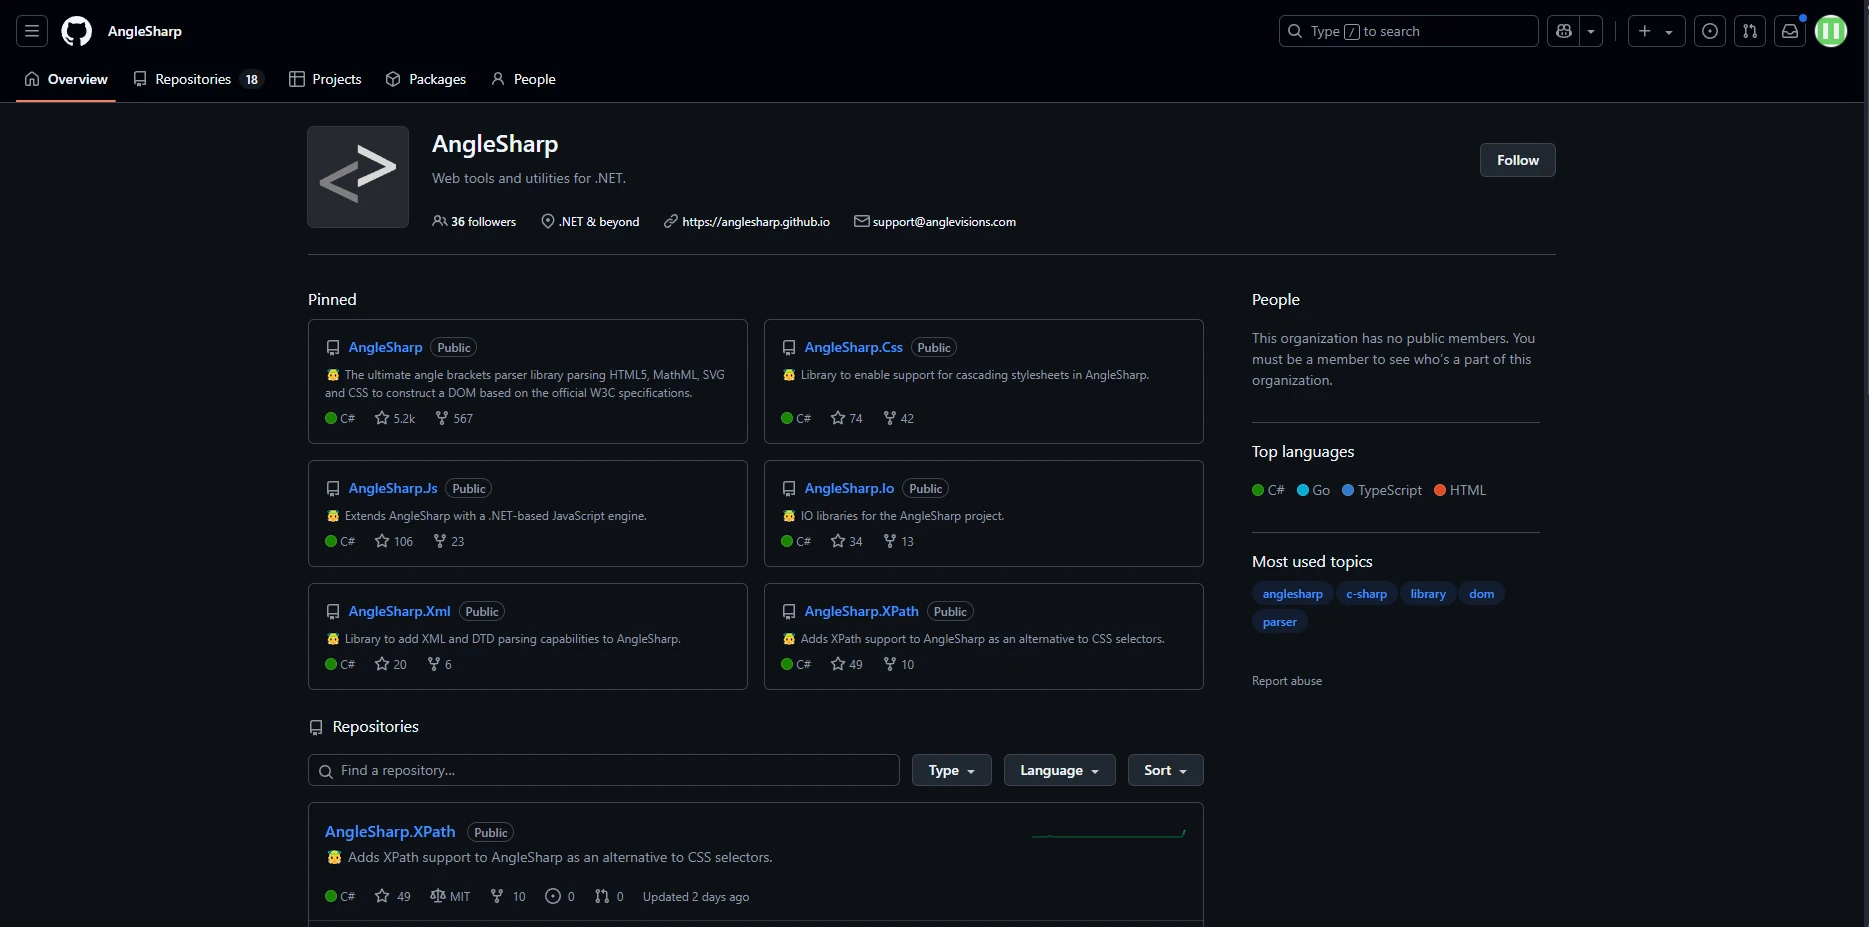Open the Copilot chat icon
1869x927 pixels.
(1564, 31)
